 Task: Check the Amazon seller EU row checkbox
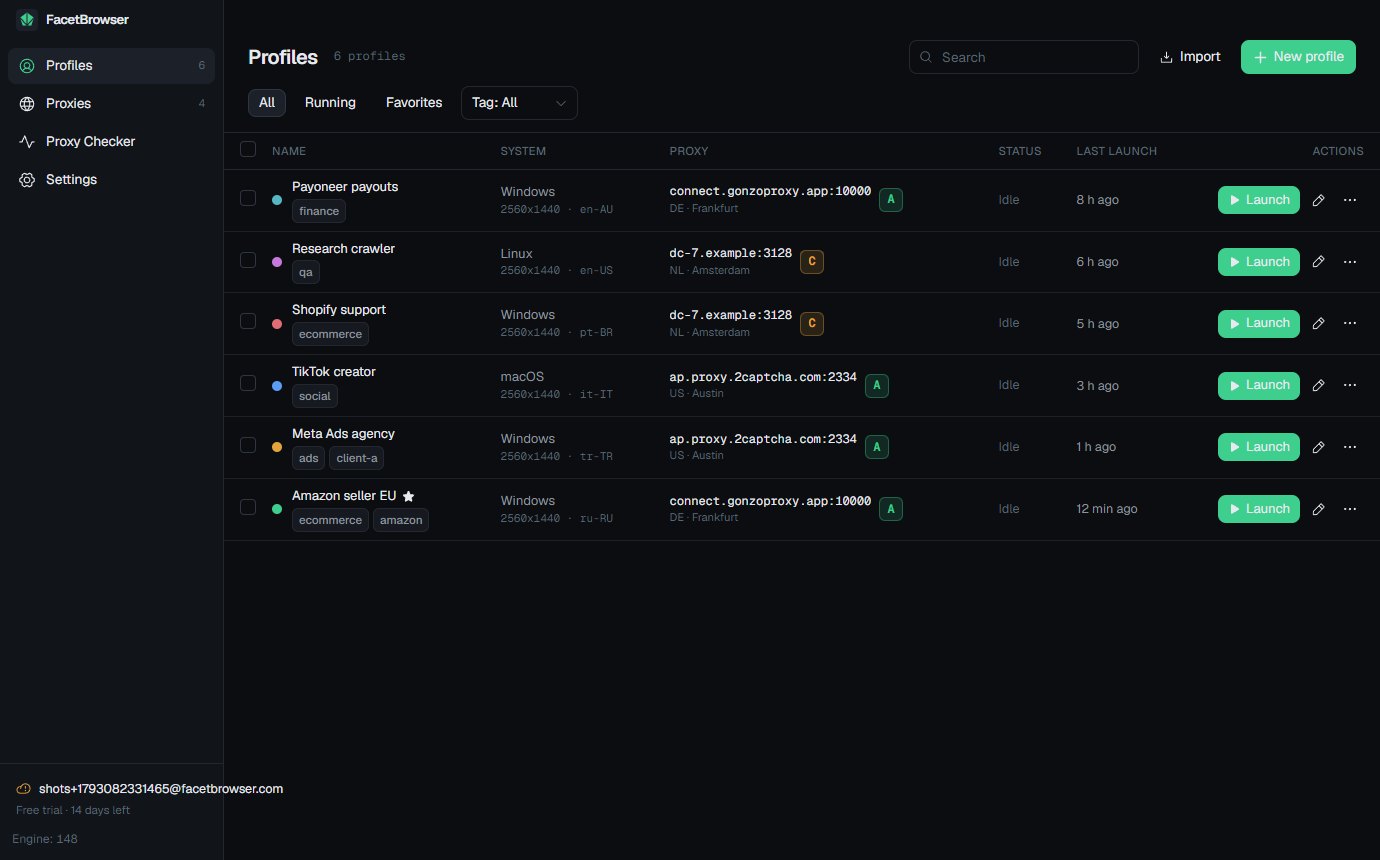point(248,507)
